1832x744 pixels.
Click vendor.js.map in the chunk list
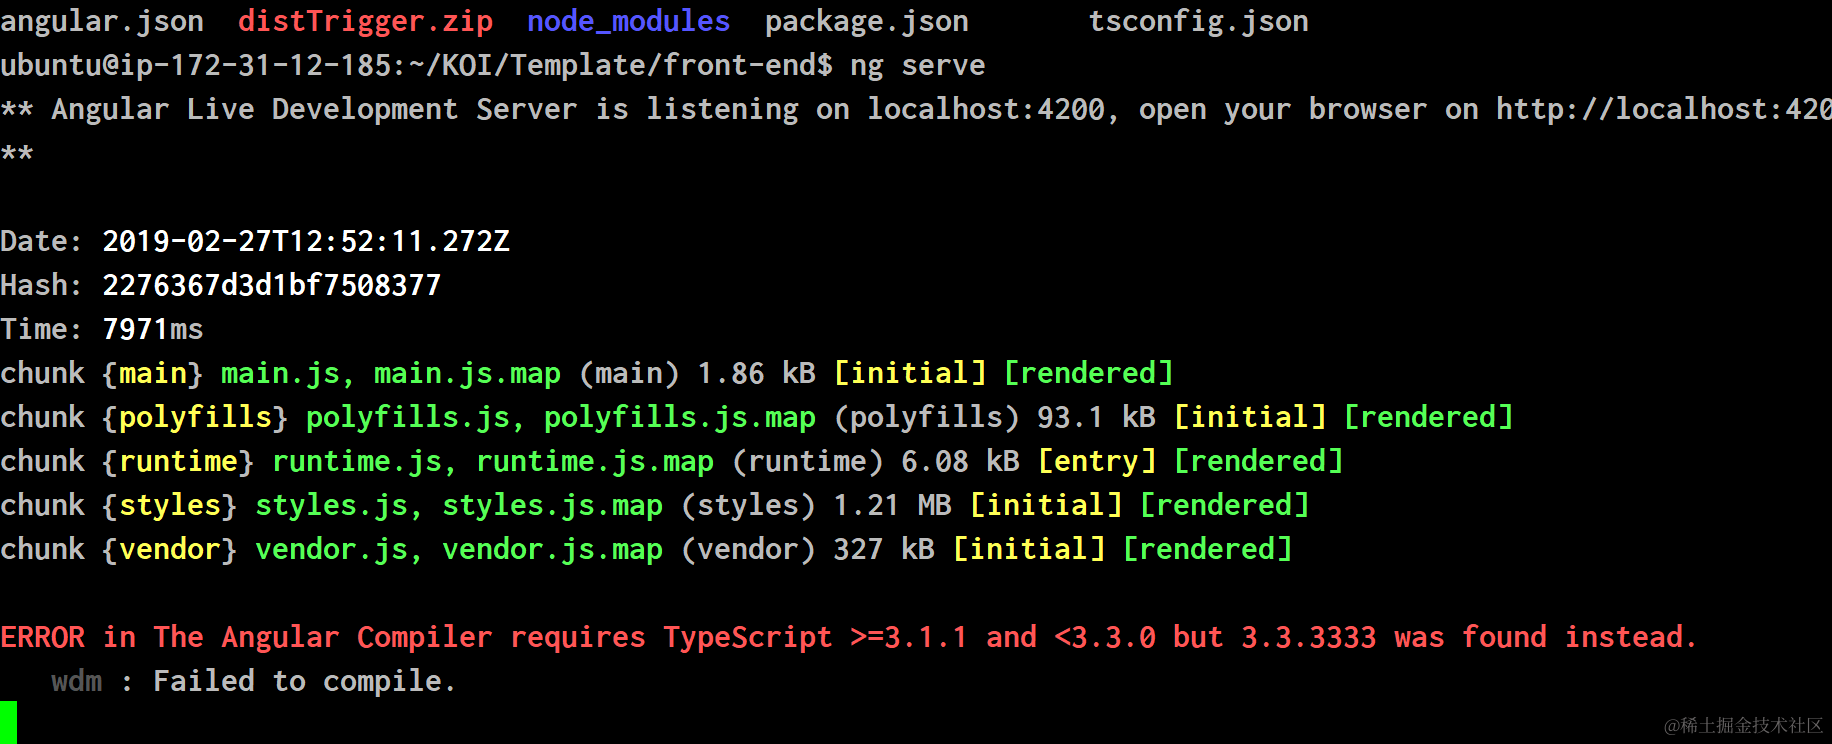pyautogui.click(x=552, y=550)
